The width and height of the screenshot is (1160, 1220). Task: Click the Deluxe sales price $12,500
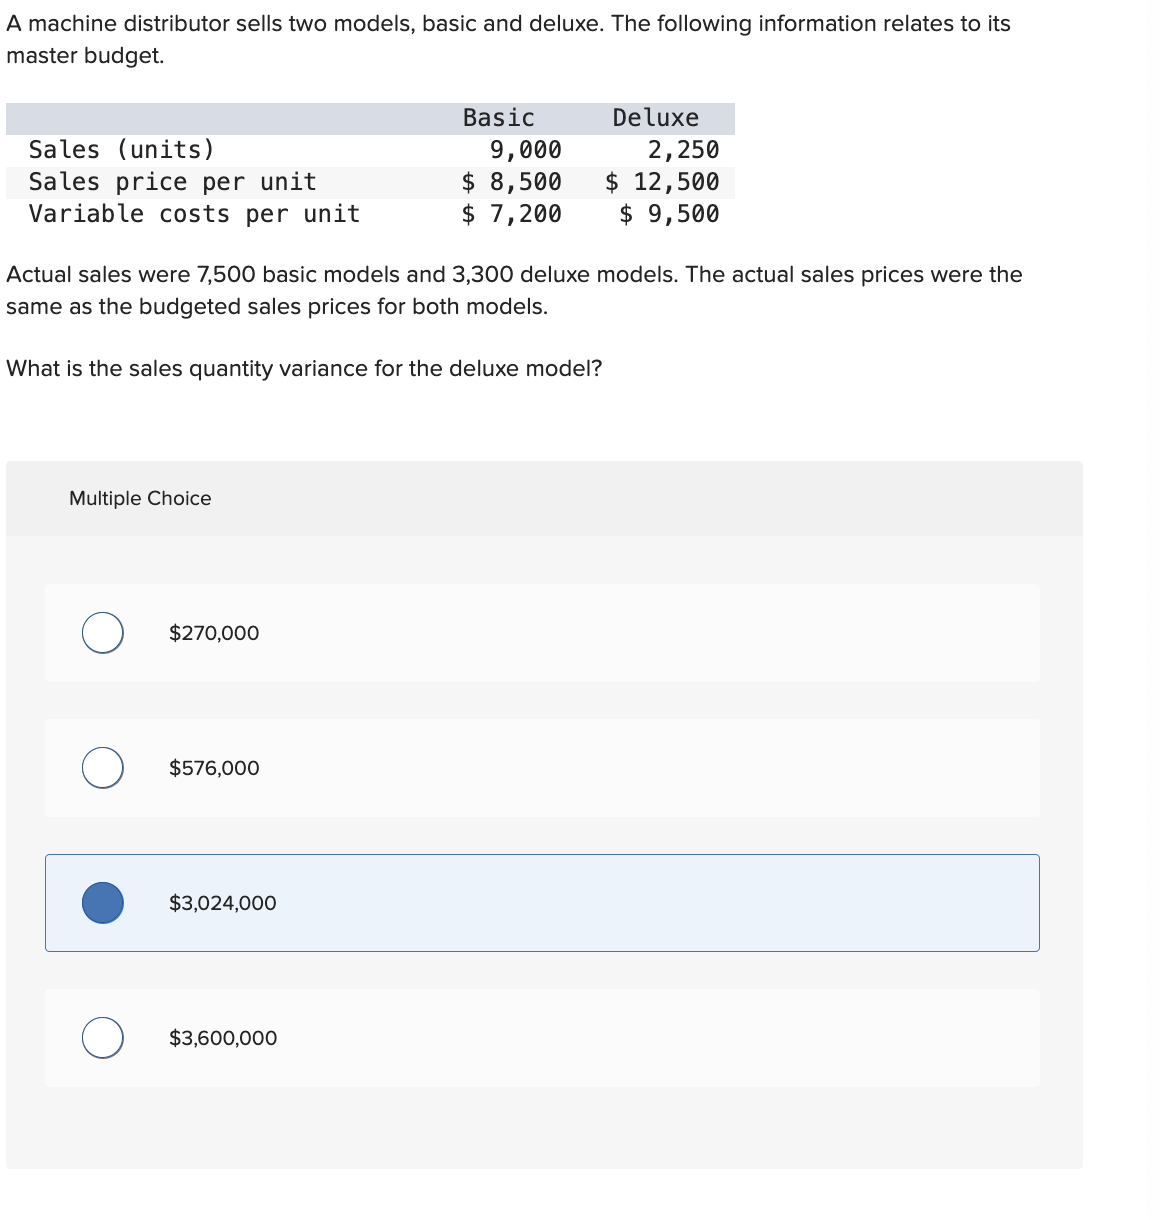pyautogui.click(x=662, y=182)
